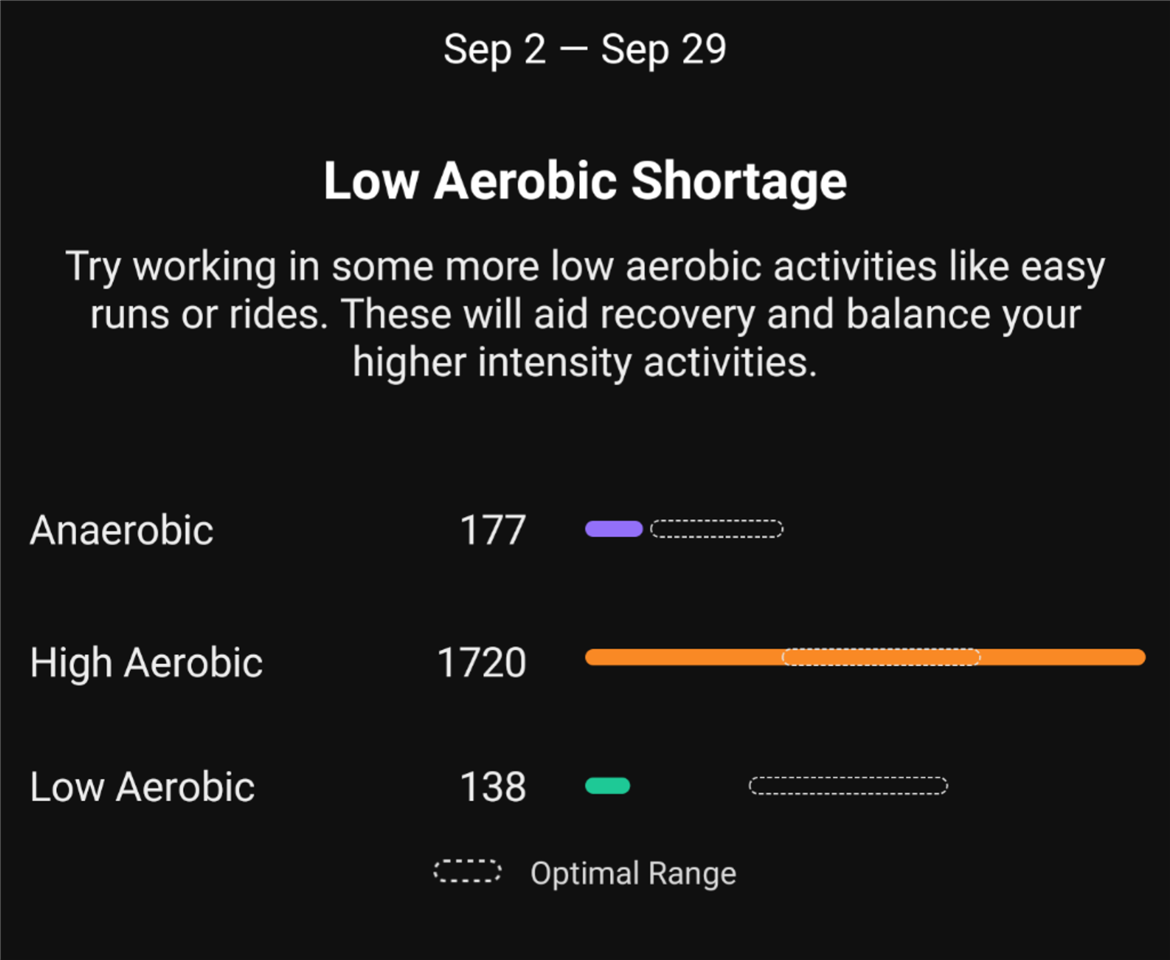Tap the Low Aerobic value 138

(492, 787)
